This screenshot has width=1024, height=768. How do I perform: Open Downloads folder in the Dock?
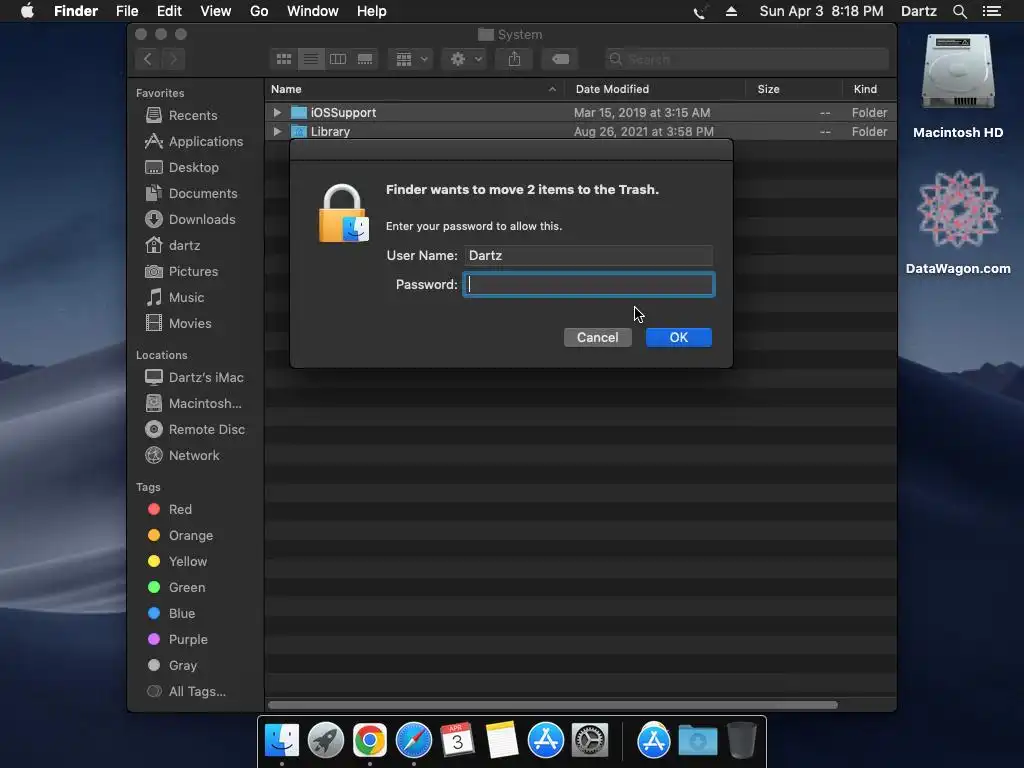[x=697, y=740]
